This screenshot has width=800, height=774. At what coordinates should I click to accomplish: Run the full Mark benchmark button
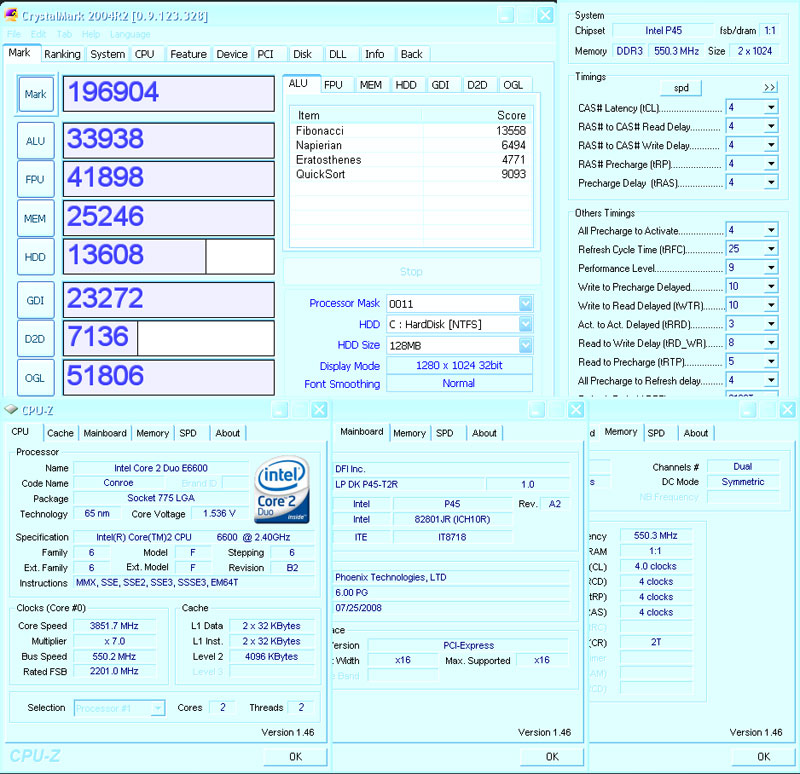coord(35,94)
